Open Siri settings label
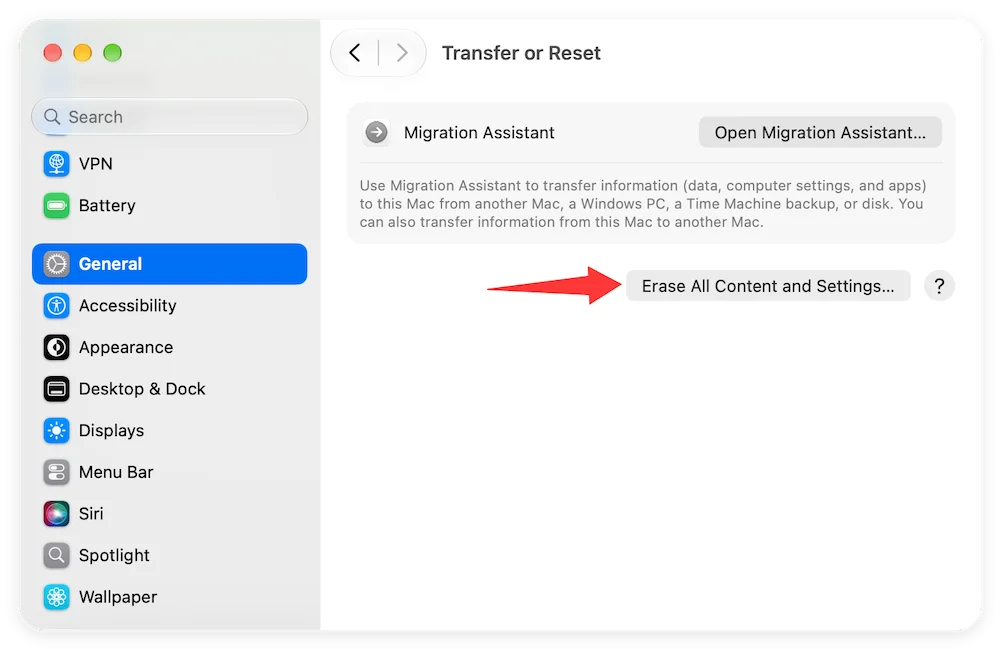The width and height of the screenshot is (1000, 649). [x=91, y=514]
